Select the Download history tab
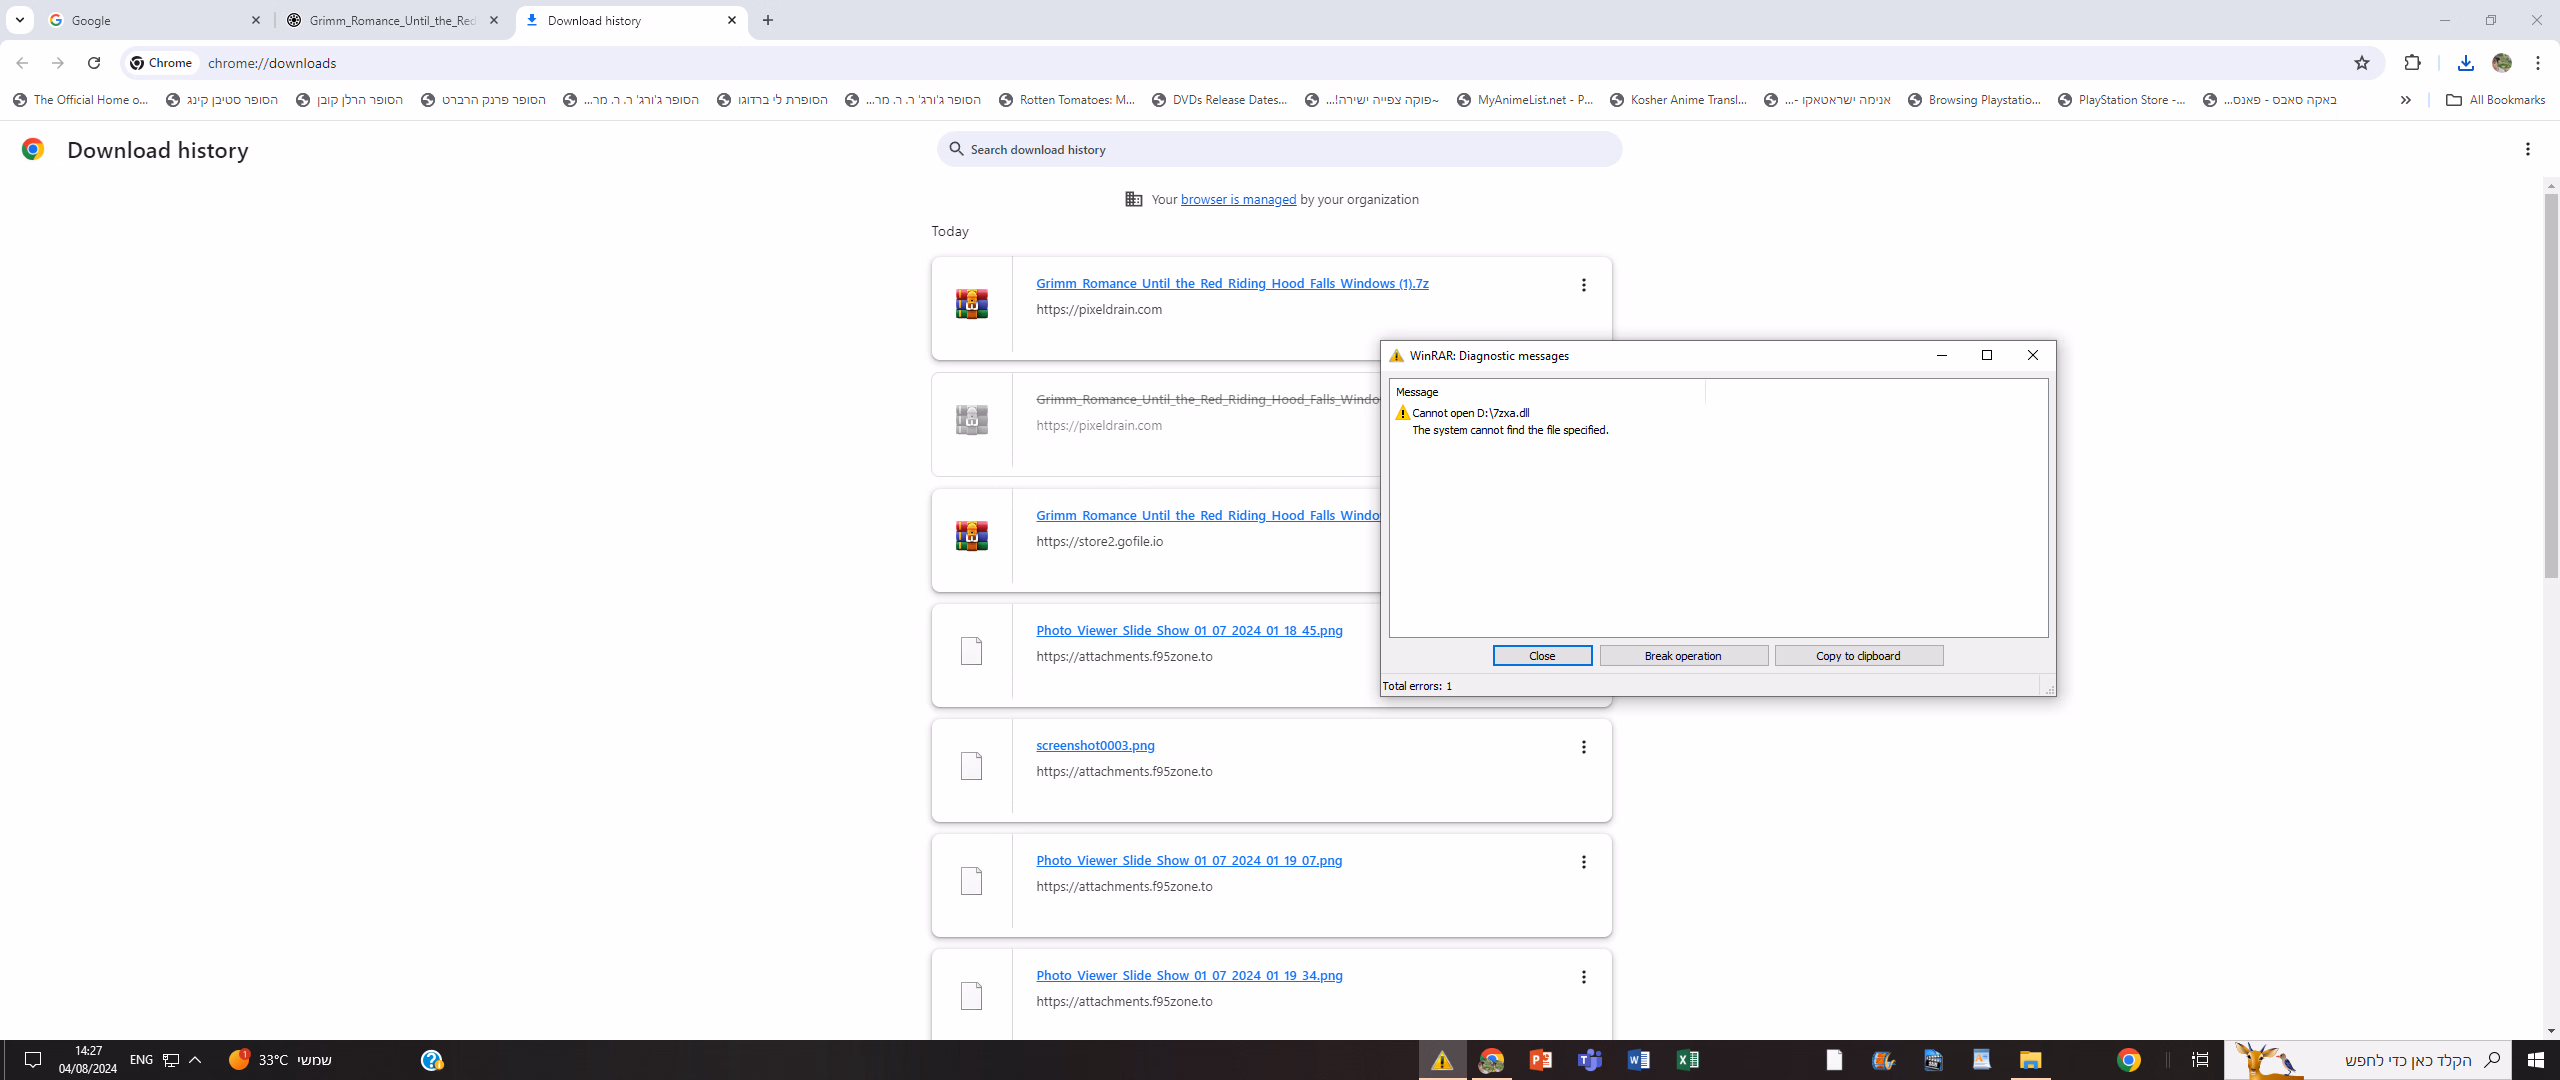This screenshot has width=2560, height=1080. click(x=630, y=20)
